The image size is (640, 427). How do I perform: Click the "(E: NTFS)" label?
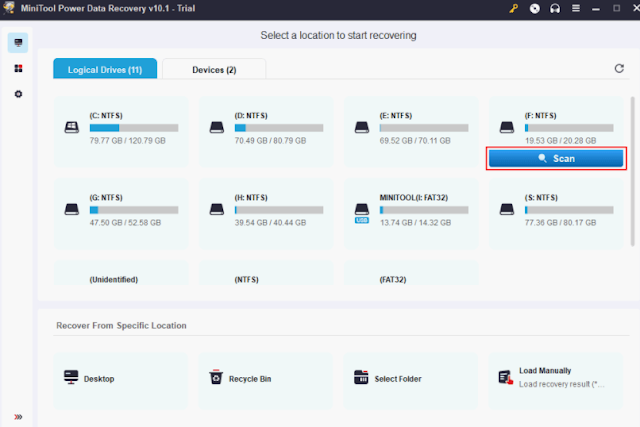point(396,116)
